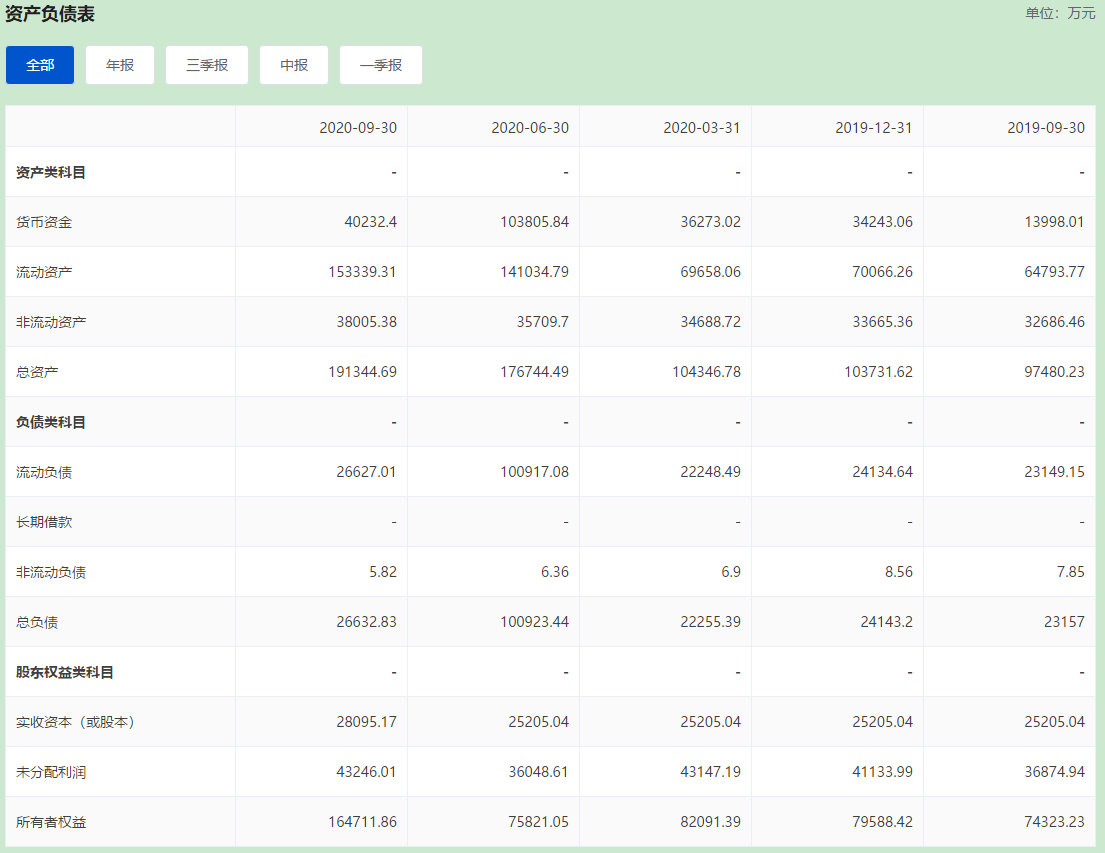The image size is (1105, 853).
Task: Click the 总资产 row label
Action: tap(37, 372)
